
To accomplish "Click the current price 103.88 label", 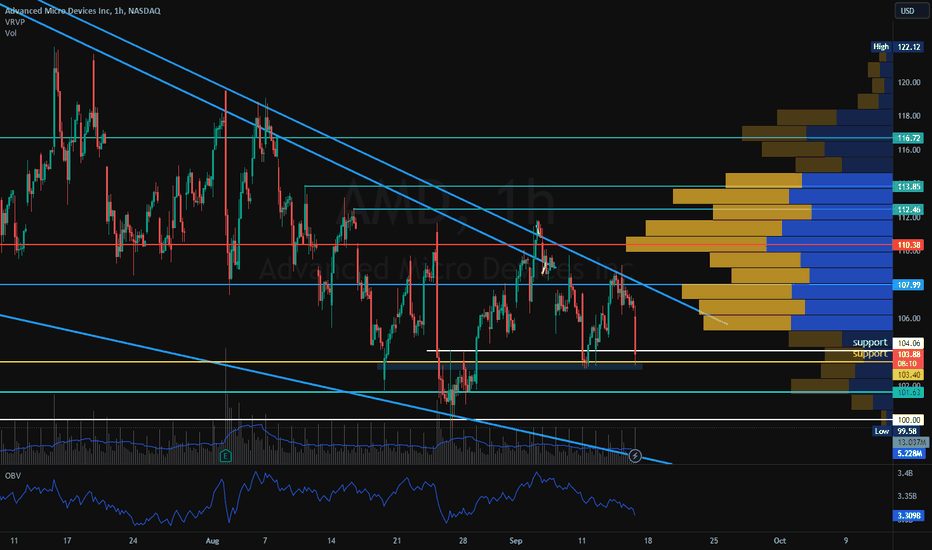I will (x=909, y=354).
